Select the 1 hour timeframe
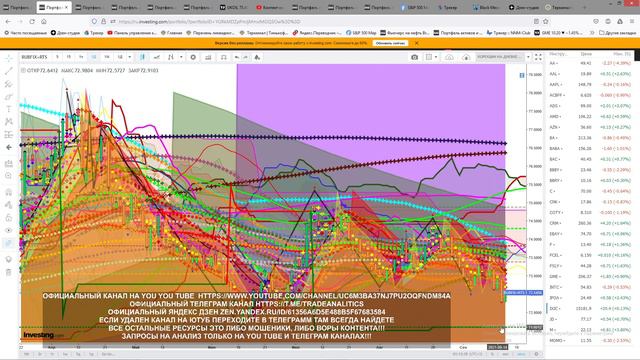The height and width of the screenshot is (360, 640). coord(81,57)
